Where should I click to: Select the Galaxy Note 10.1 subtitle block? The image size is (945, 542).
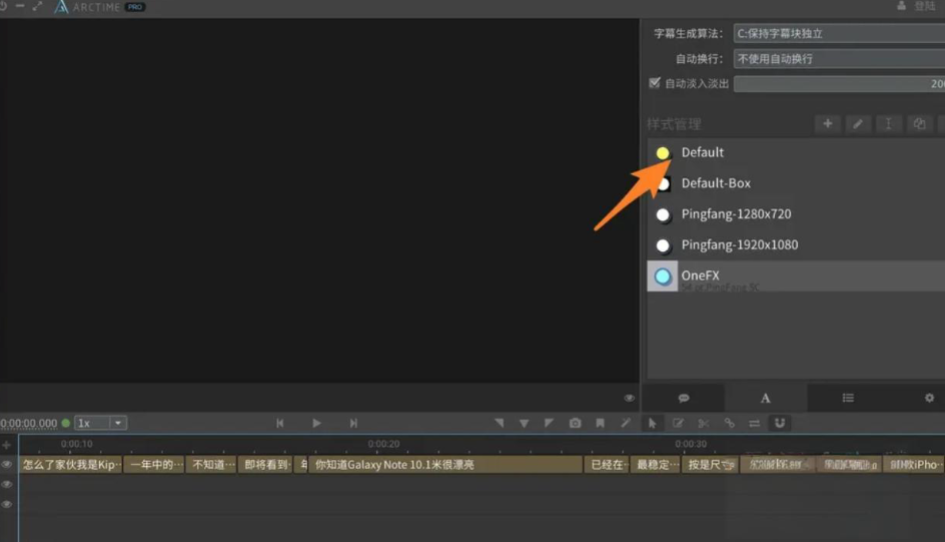(x=445, y=464)
